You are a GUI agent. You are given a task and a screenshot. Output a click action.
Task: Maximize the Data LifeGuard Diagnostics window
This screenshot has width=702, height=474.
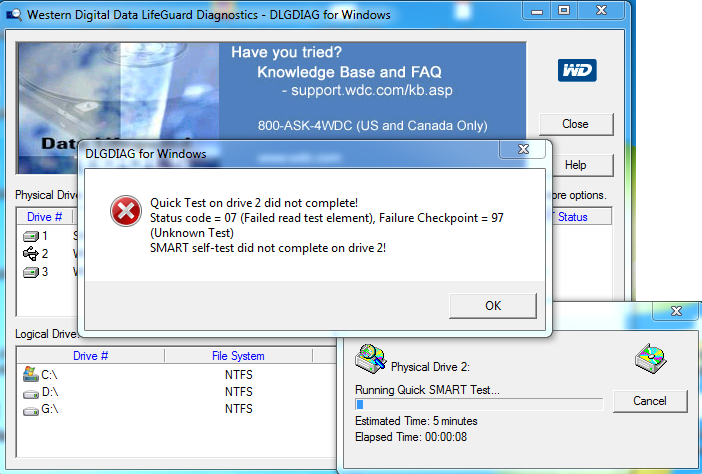(564, 11)
